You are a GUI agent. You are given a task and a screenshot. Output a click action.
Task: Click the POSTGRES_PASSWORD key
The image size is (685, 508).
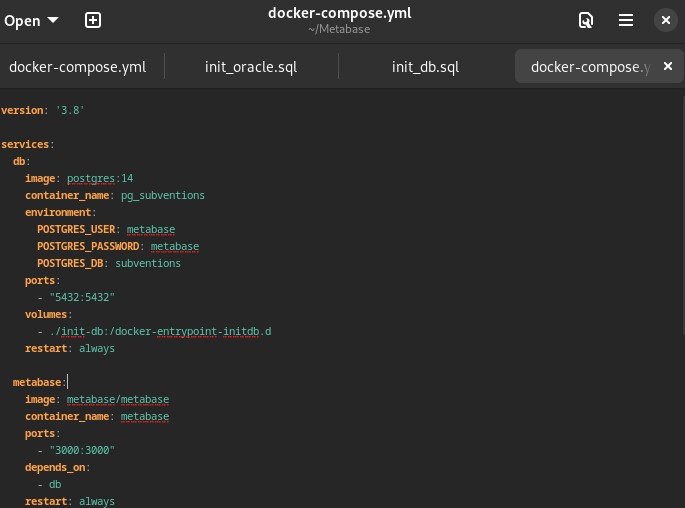(90, 246)
